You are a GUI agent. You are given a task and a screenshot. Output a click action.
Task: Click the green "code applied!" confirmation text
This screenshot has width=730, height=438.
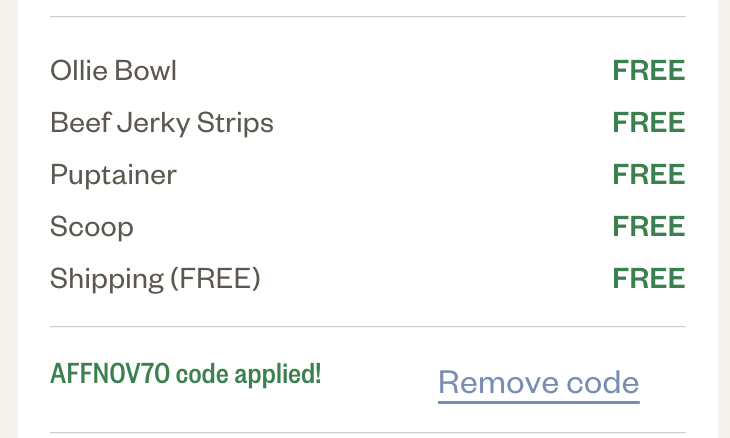tap(249, 374)
